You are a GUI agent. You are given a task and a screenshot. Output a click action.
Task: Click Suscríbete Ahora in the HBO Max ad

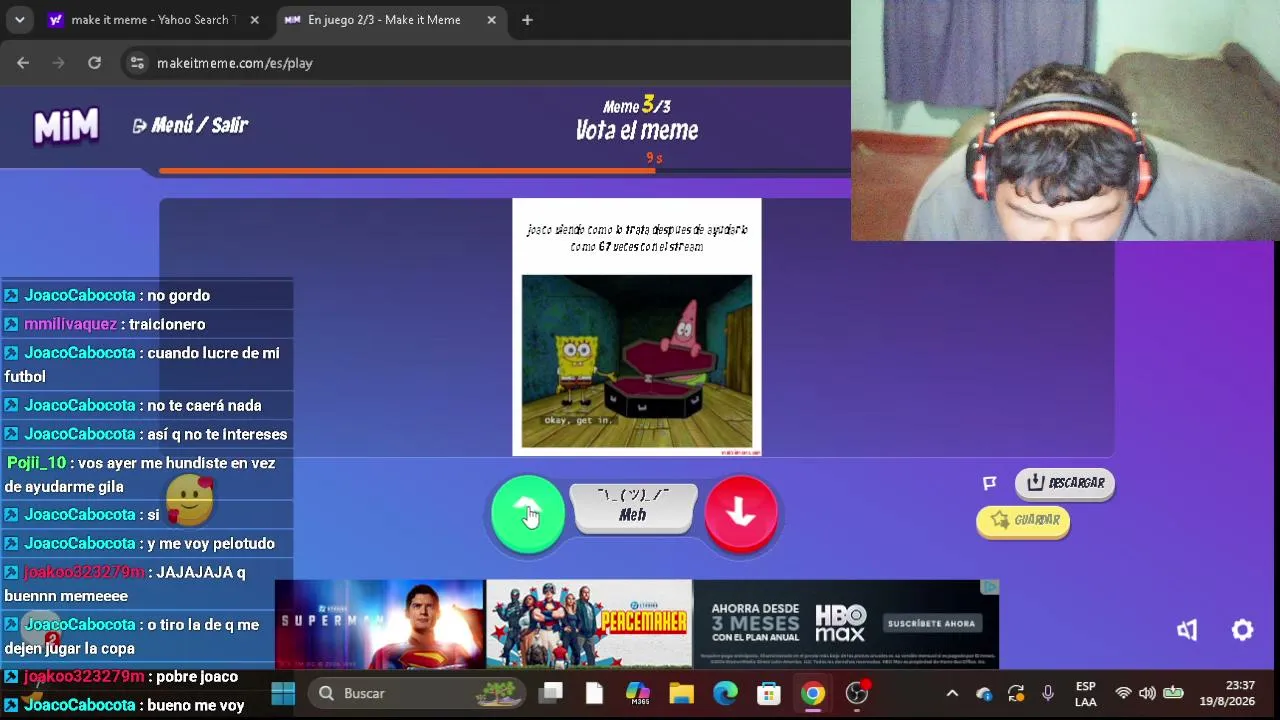pyautogui.click(x=931, y=623)
